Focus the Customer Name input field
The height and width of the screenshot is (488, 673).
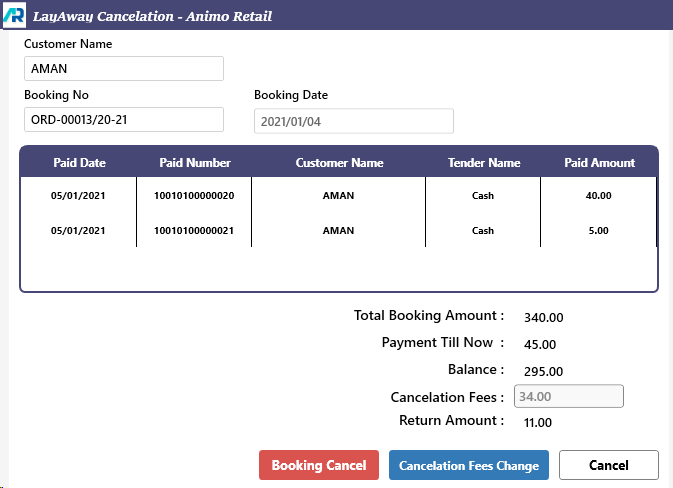(123, 69)
